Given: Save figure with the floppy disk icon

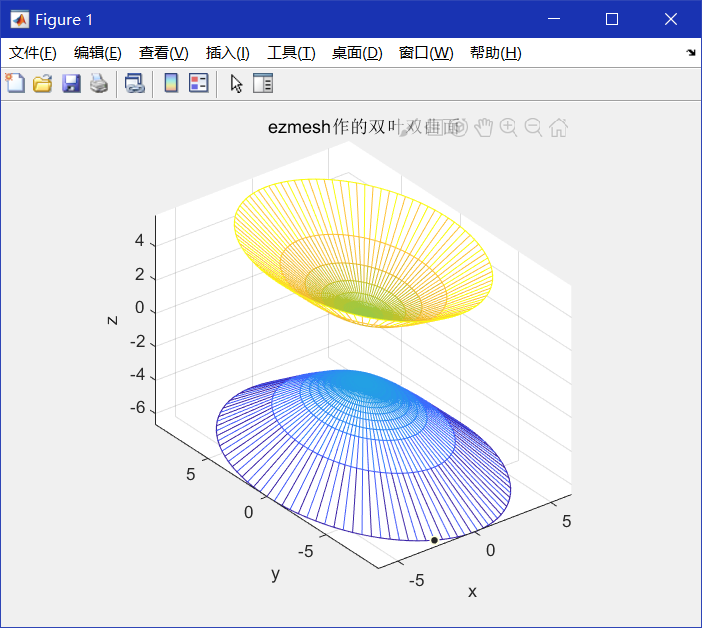Looking at the screenshot, I should (x=71, y=83).
